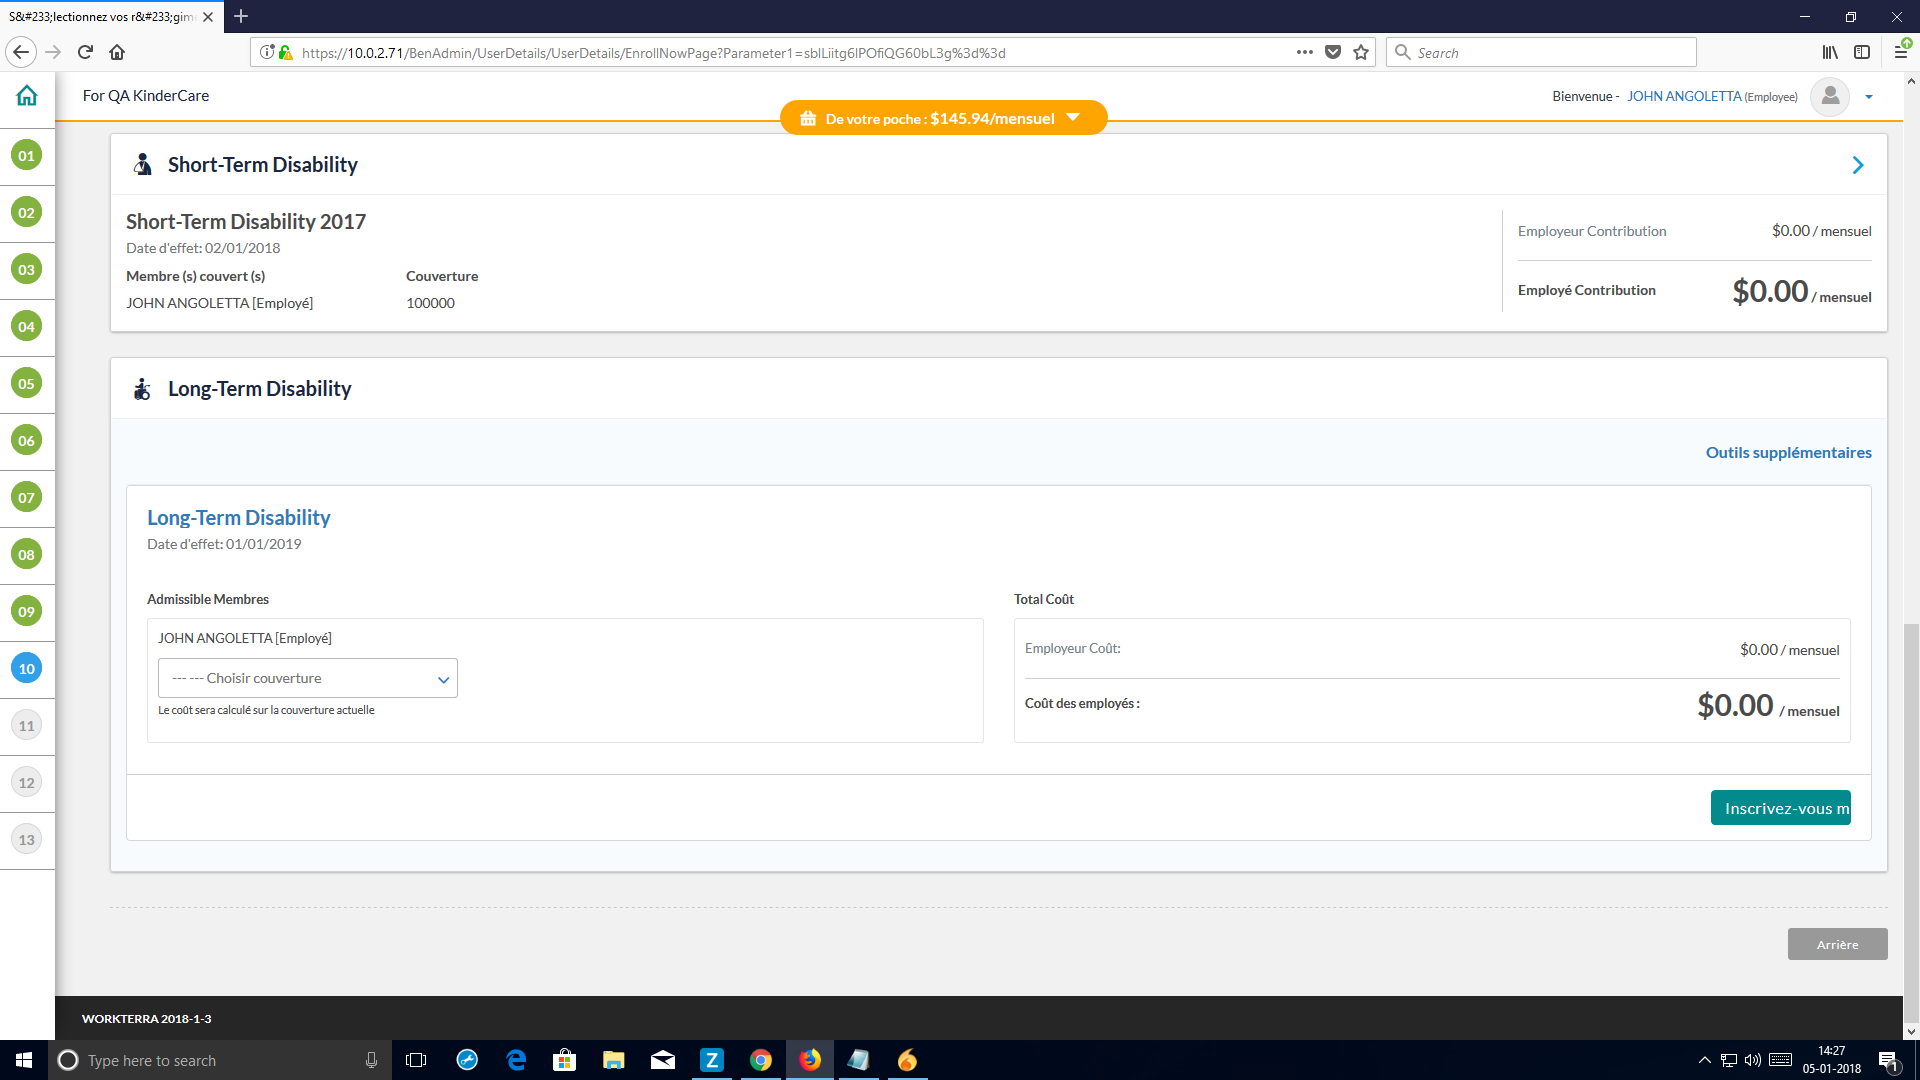1920x1080 pixels.
Task: Click in the Firefox Search field
Action: [1550, 52]
